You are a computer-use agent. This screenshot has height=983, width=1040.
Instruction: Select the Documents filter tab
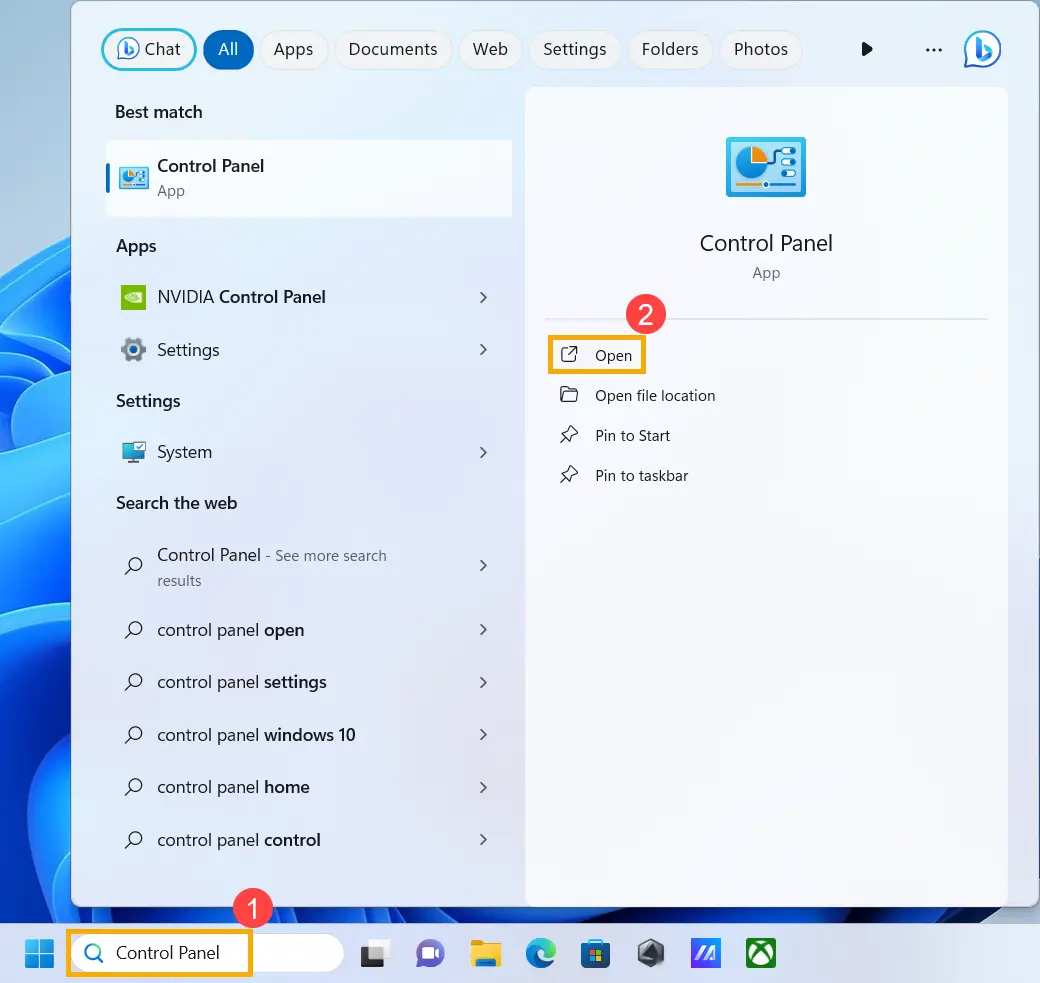392,49
